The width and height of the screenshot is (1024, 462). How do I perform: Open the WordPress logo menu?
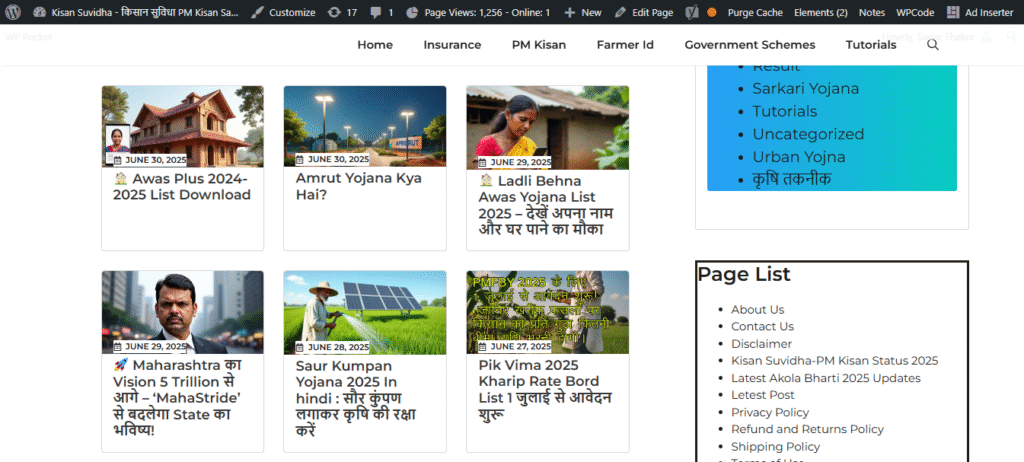pos(13,12)
